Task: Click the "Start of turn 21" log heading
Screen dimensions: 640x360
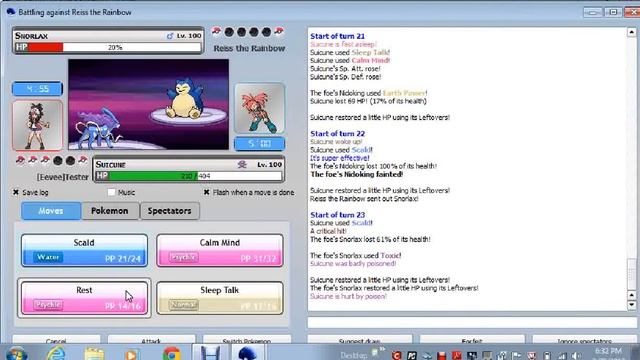Action: (x=338, y=36)
